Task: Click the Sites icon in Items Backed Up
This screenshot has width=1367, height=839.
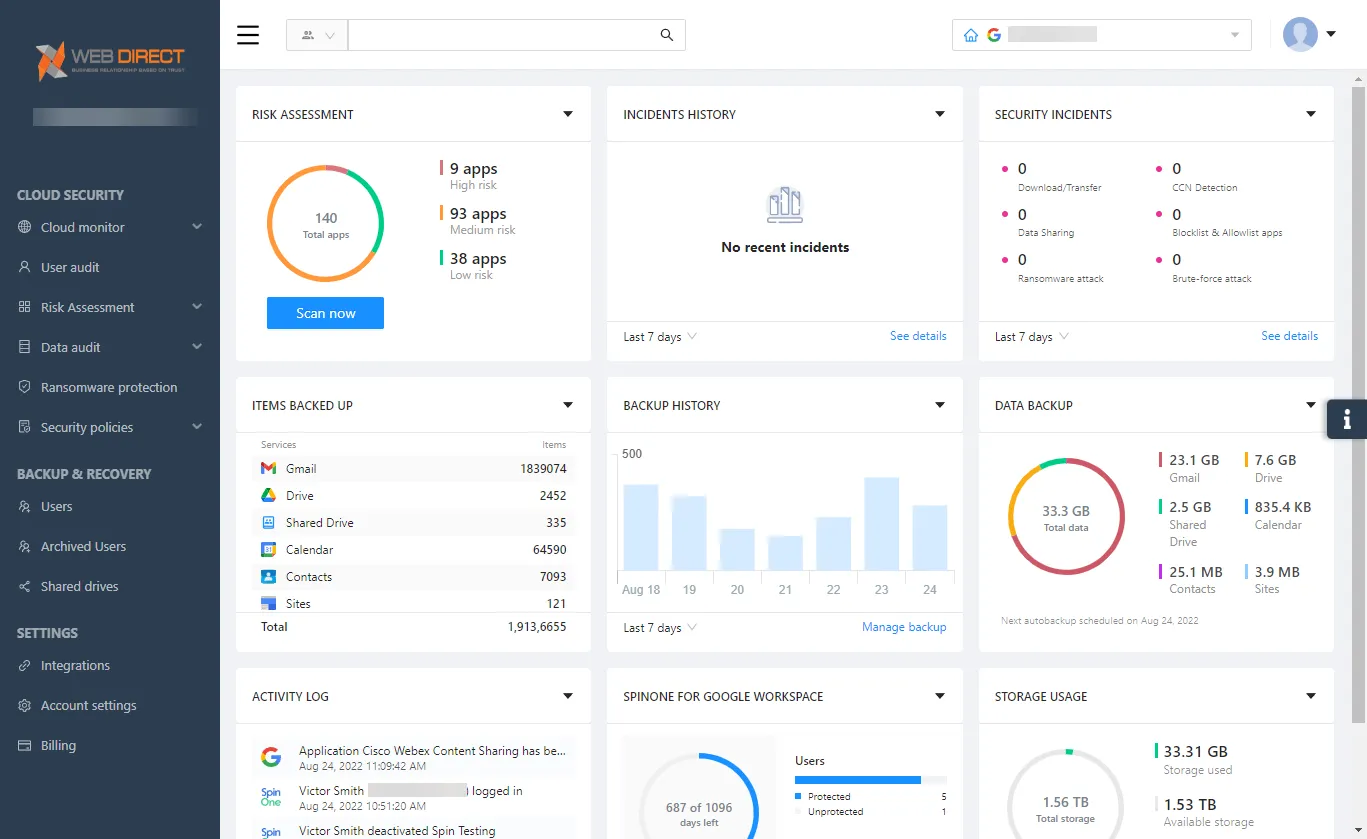Action: (x=268, y=603)
